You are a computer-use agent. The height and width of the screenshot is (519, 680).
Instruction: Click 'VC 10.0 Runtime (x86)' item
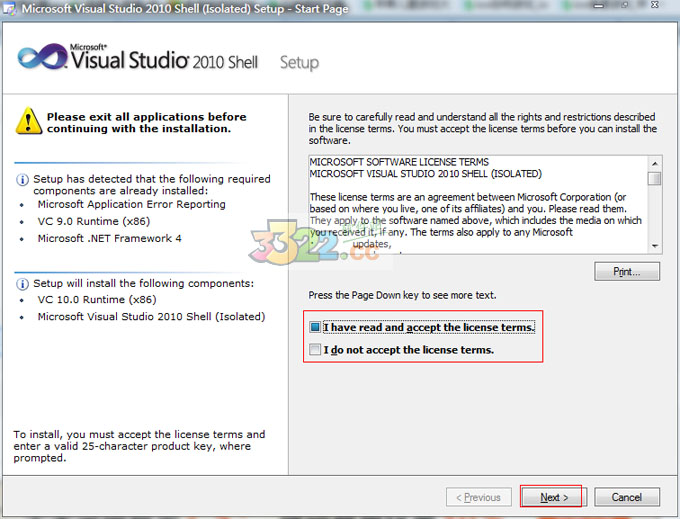pyautogui.click(x=97, y=299)
